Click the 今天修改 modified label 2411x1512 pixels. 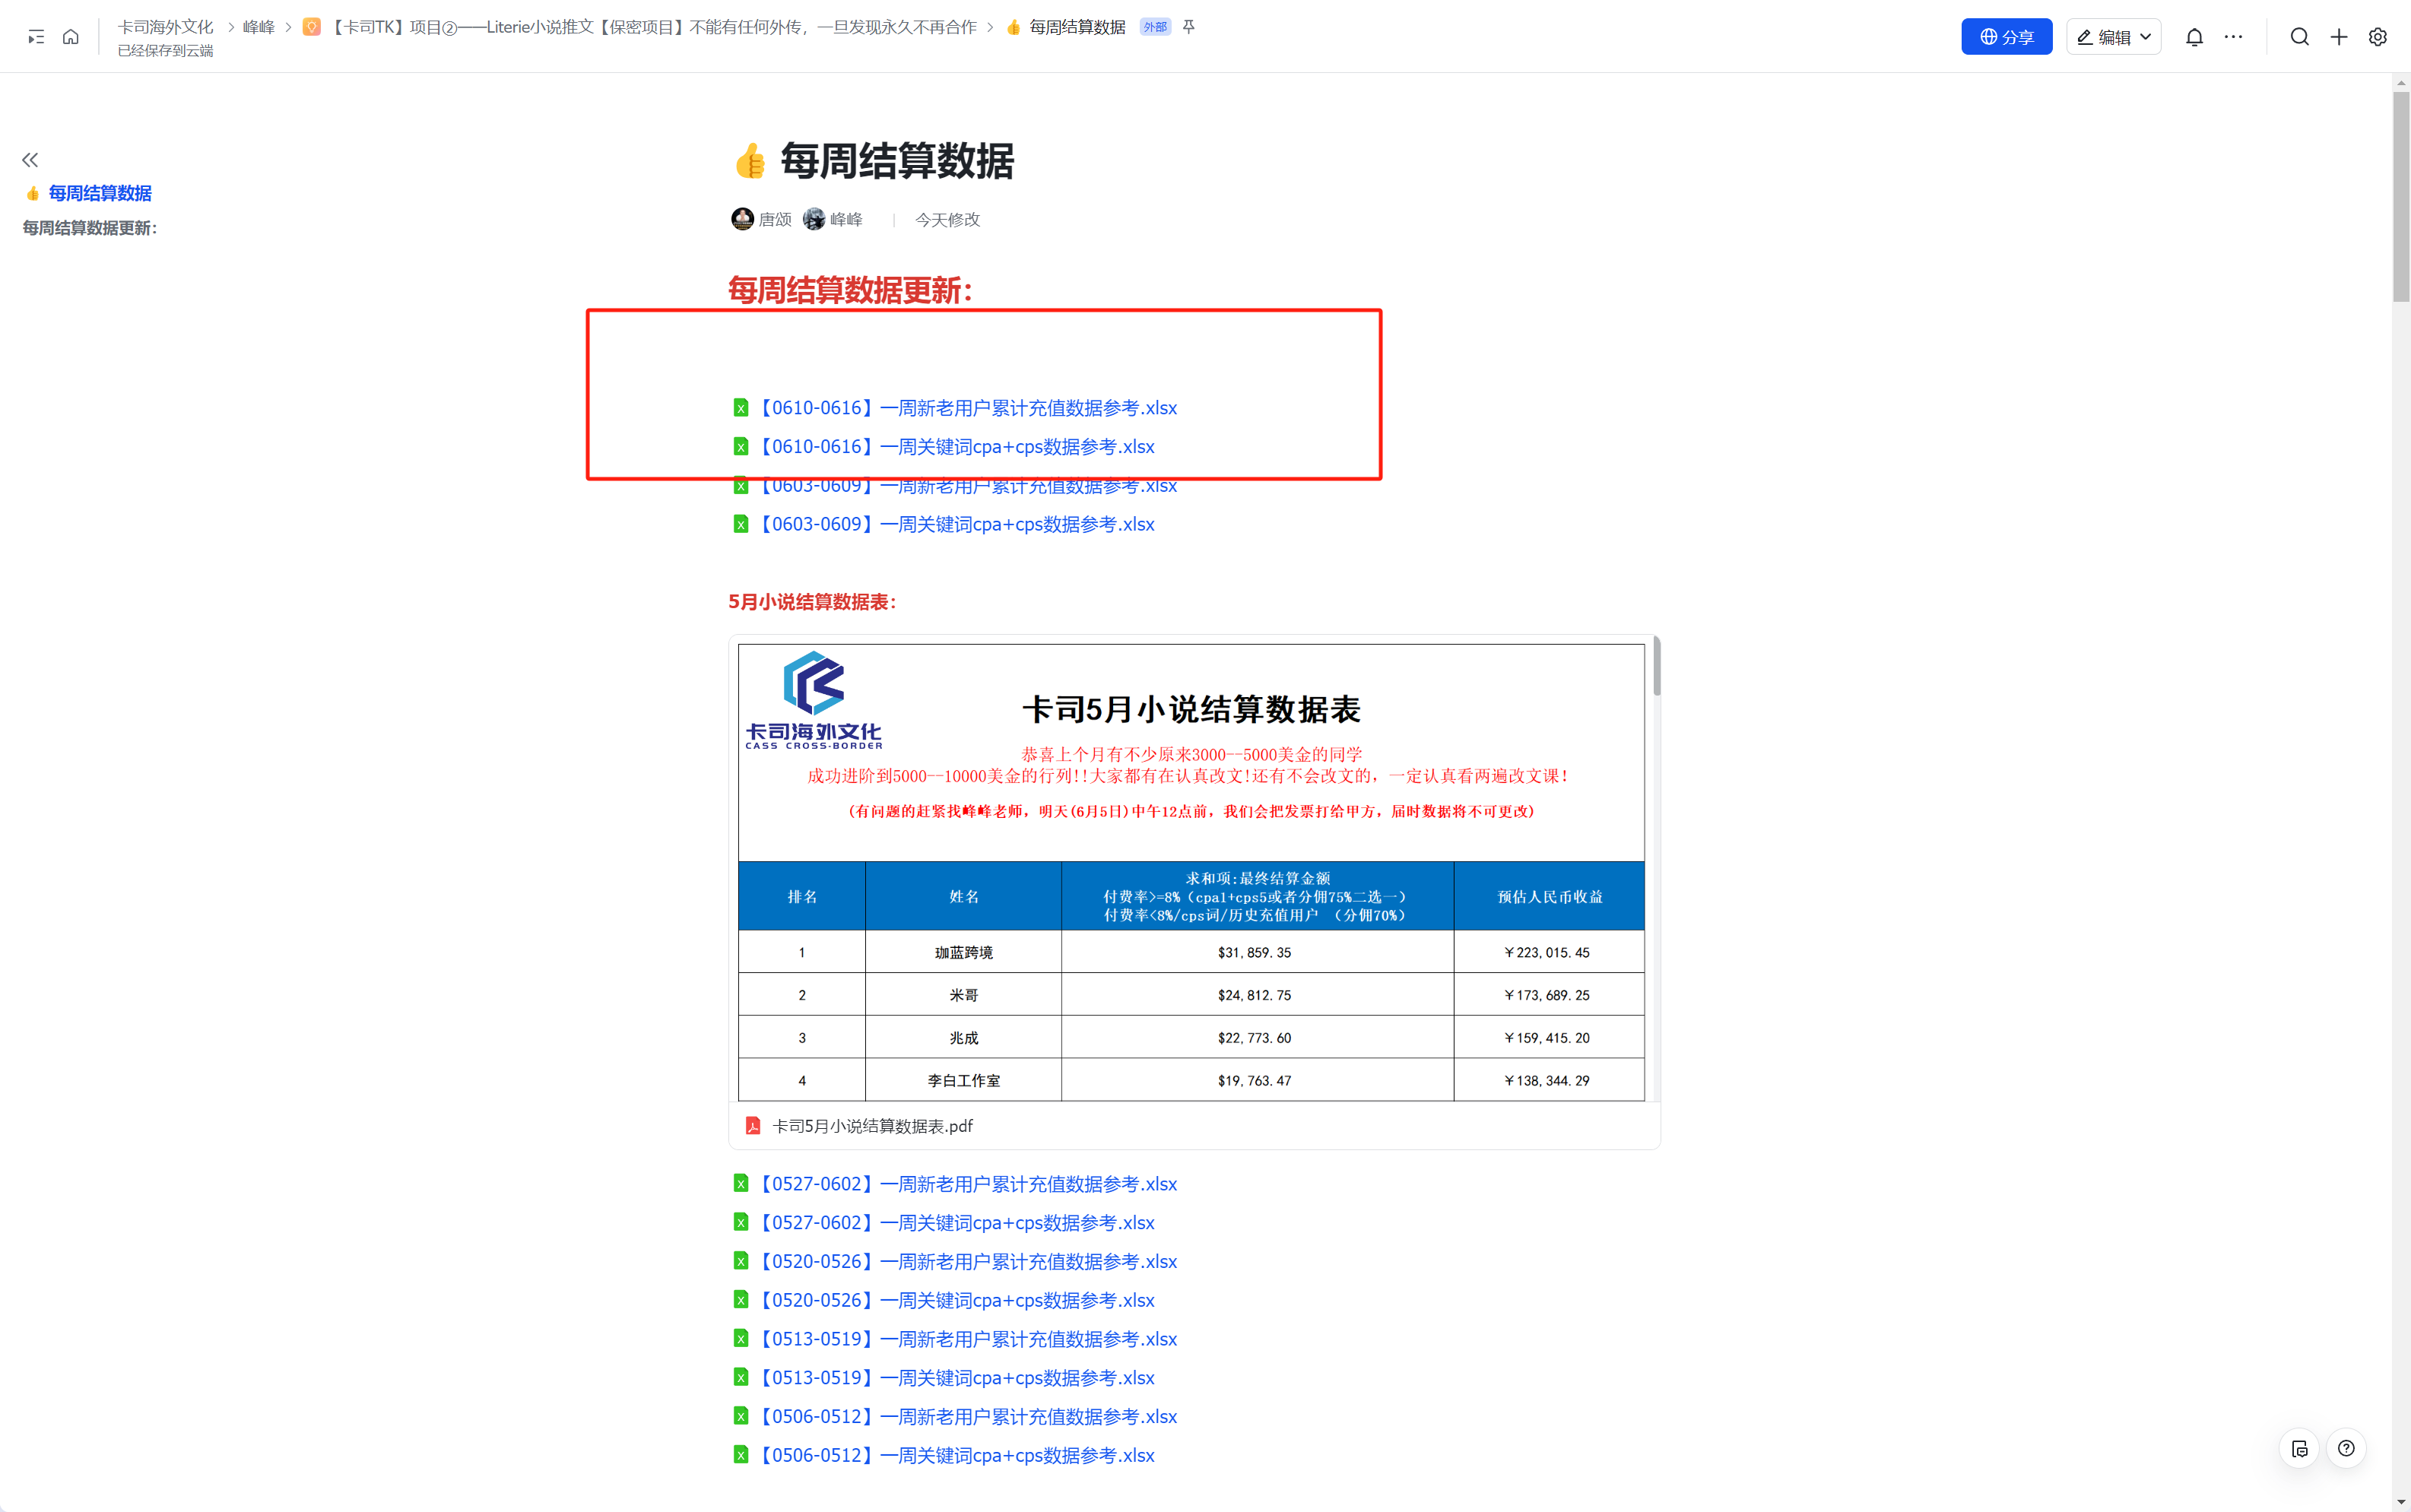[x=947, y=220]
